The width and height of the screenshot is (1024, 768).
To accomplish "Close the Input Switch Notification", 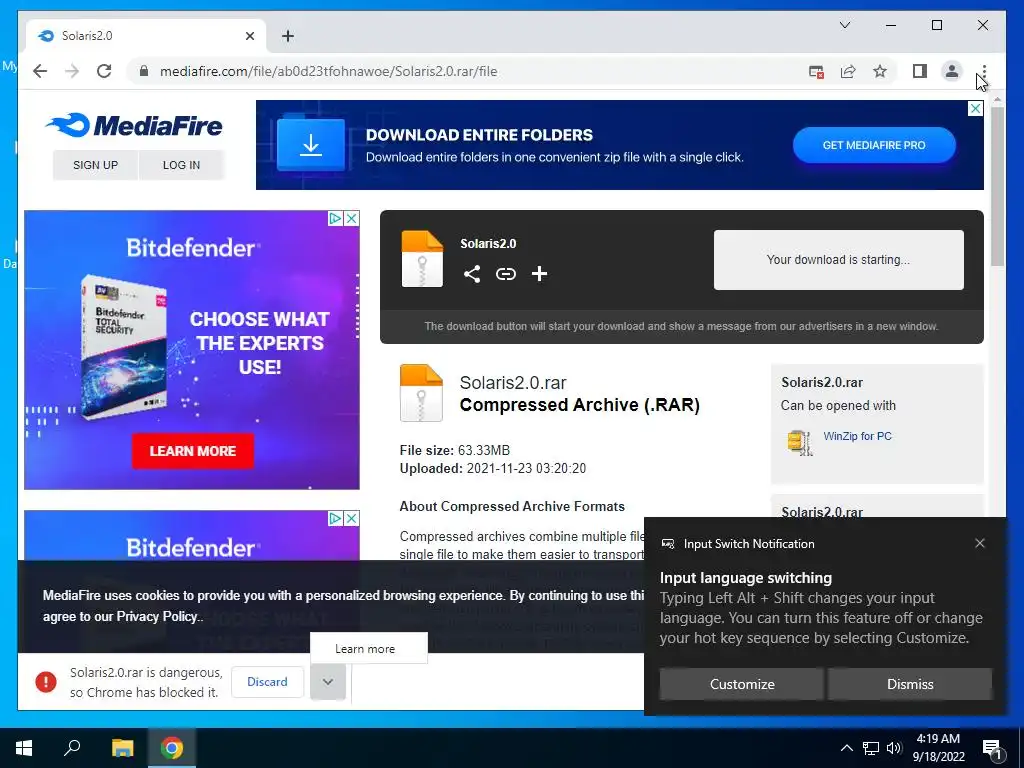I will [x=980, y=543].
